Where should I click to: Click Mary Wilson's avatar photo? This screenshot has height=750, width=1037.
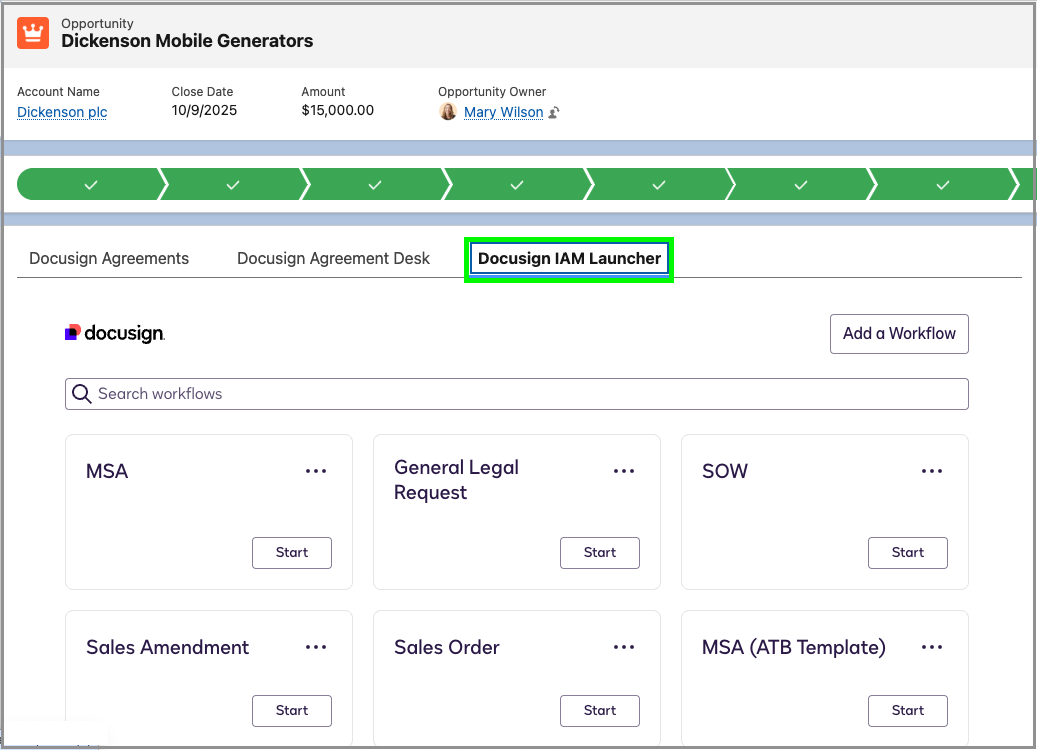[448, 112]
